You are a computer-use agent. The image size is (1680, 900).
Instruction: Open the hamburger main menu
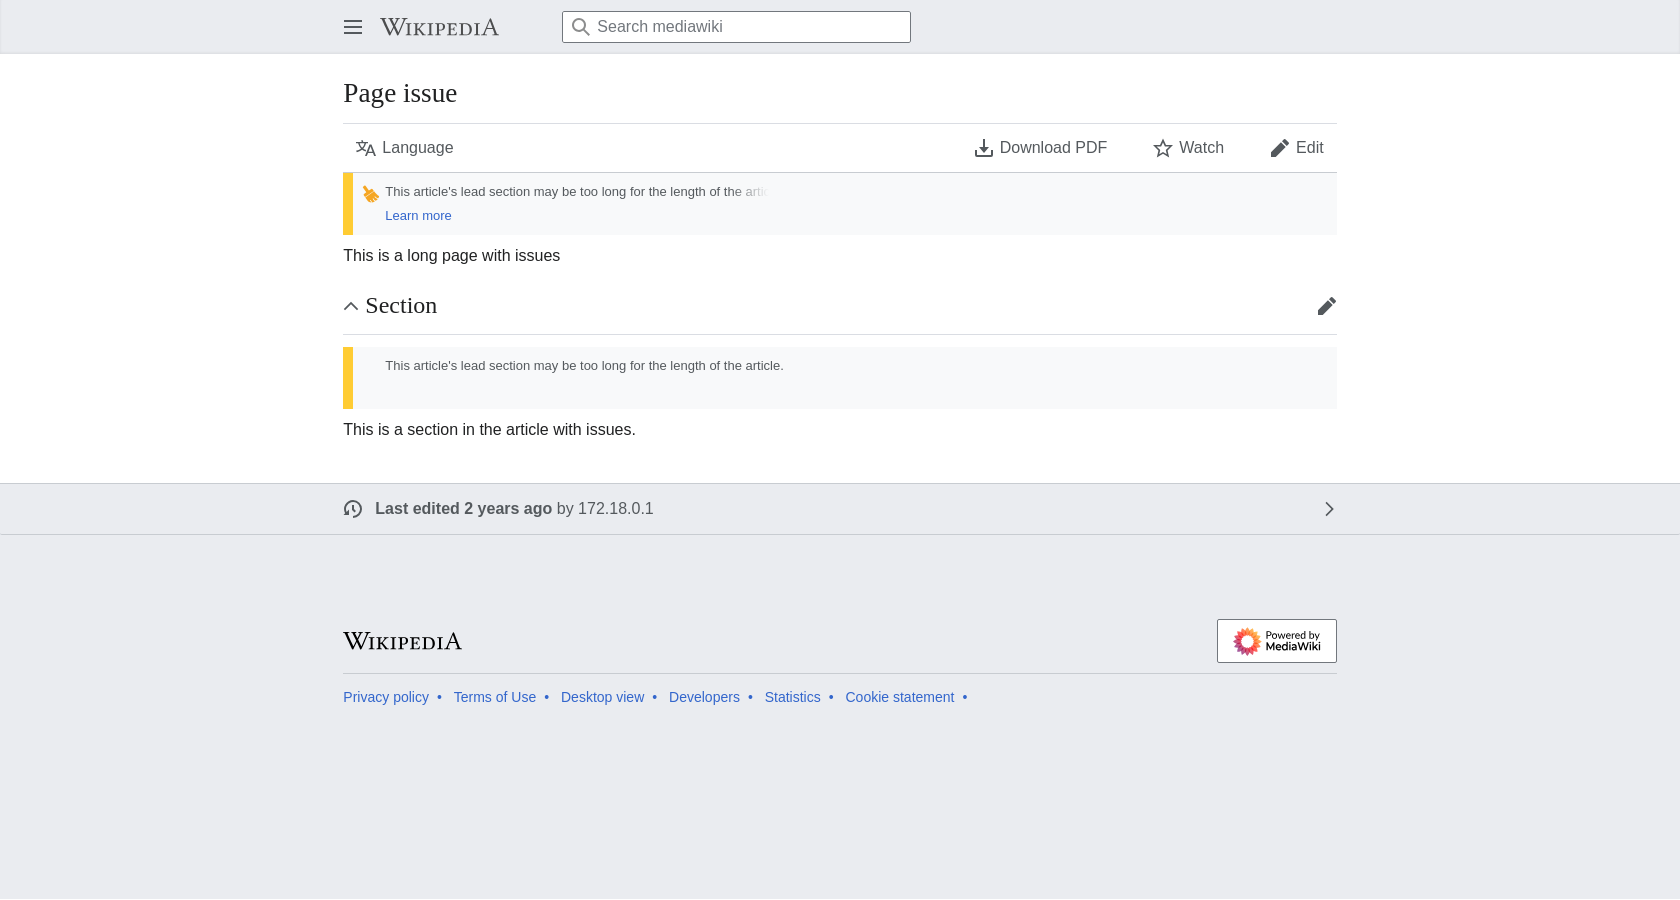(x=353, y=27)
